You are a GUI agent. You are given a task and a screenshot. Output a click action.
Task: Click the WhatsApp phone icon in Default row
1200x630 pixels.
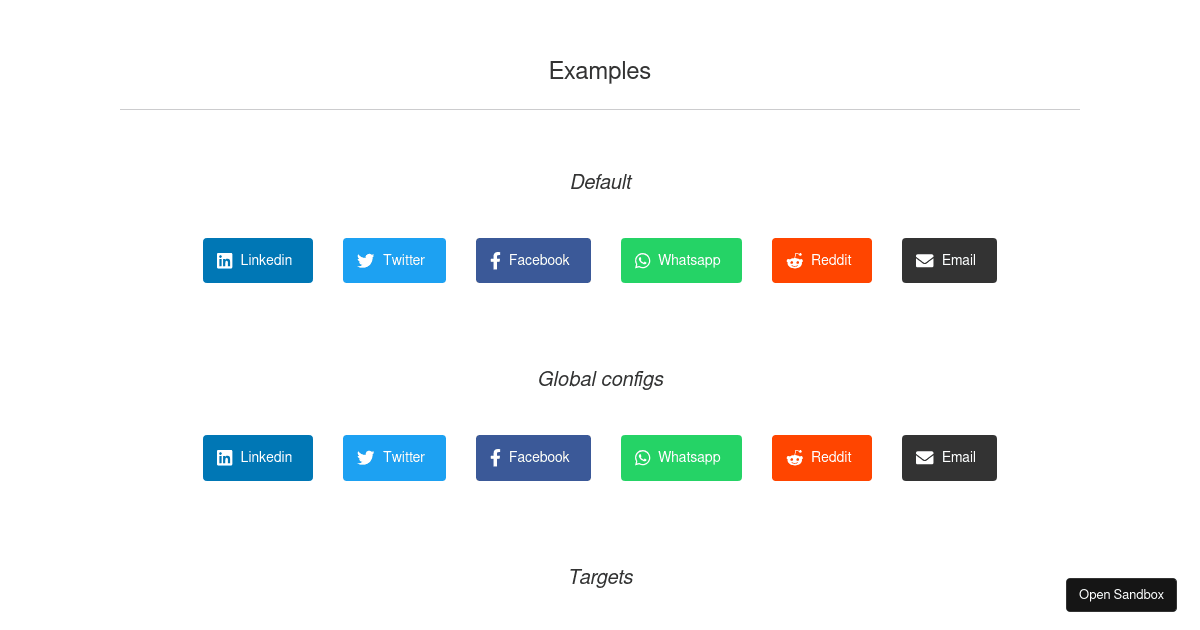point(642,260)
